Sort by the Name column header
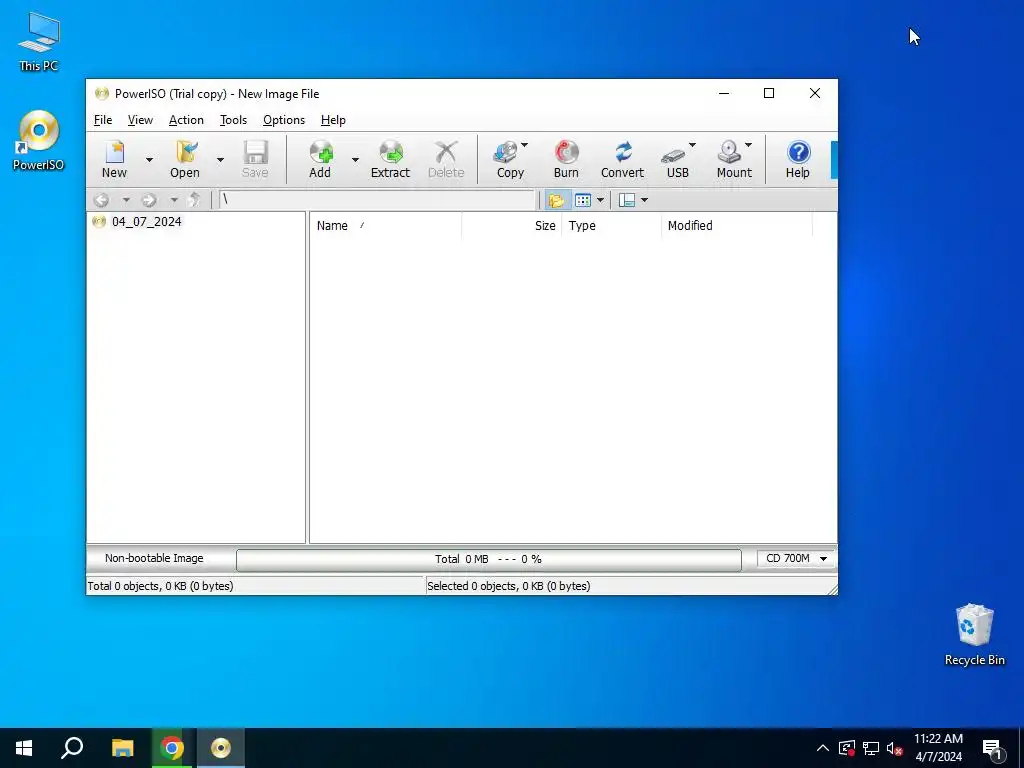This screenshot has width=1024, height=768. pos(386,226)
